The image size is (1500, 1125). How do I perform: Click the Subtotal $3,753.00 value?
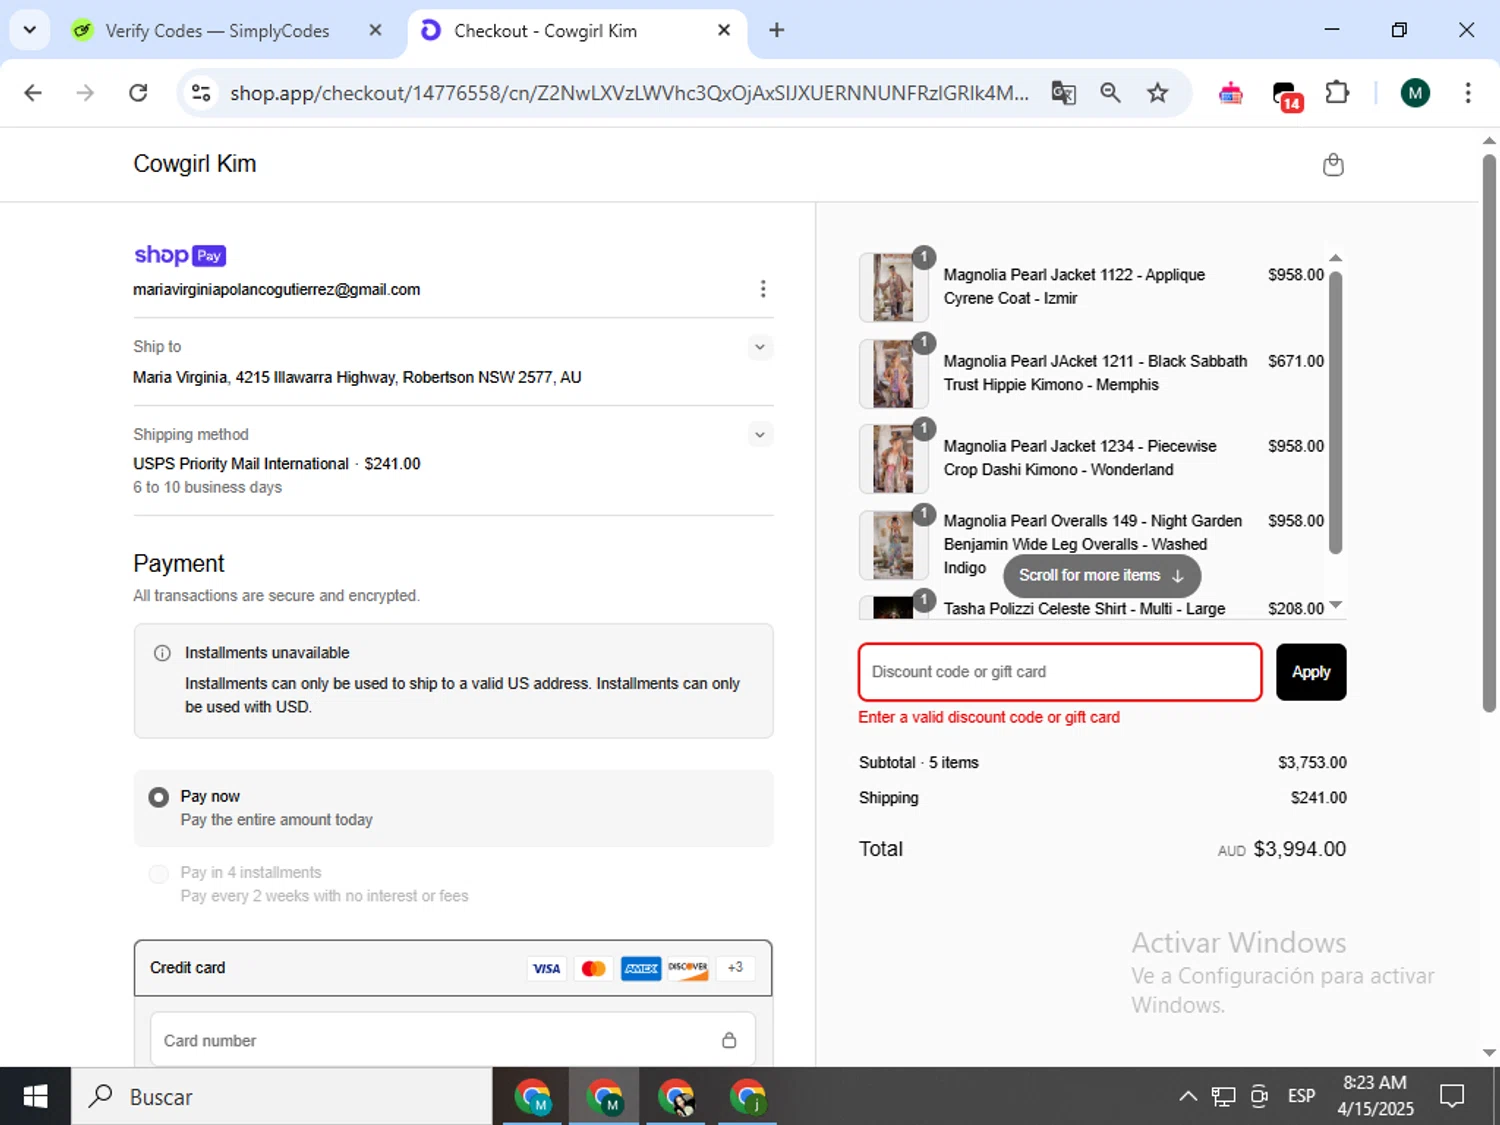click(1312, 762)
